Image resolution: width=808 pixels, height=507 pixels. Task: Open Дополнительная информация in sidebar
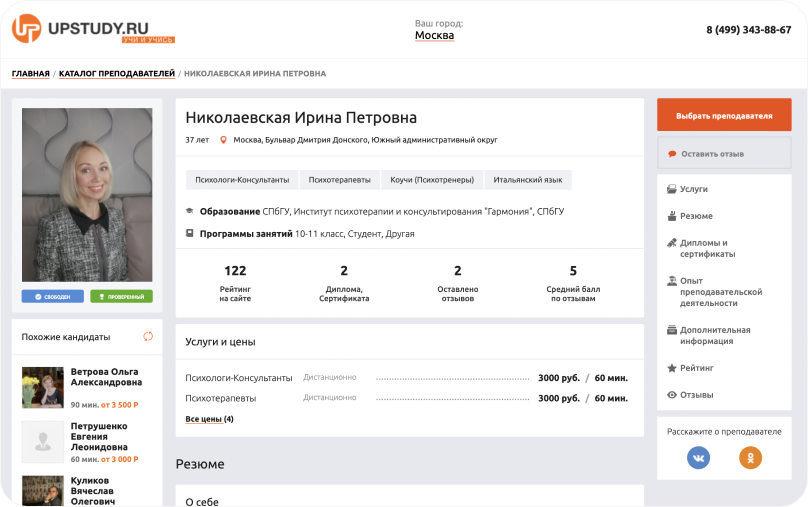pos(715,335)
